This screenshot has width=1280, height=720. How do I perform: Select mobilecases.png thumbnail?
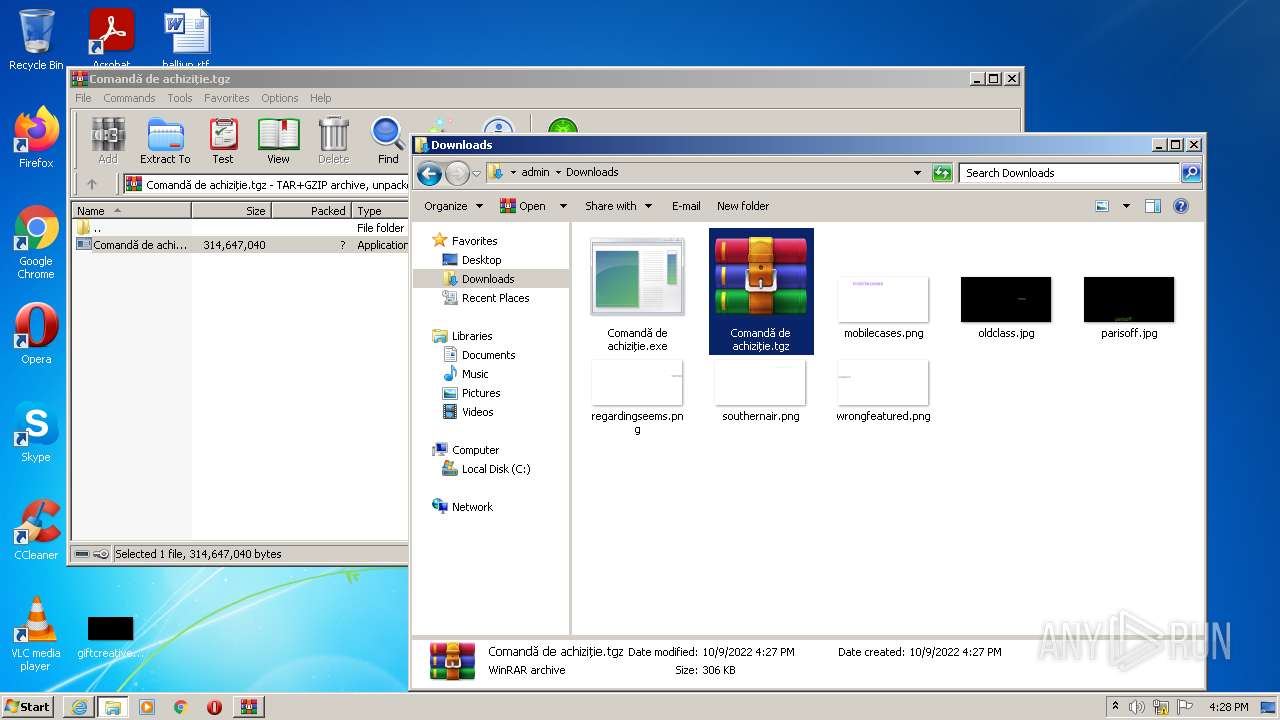click(883, 309)
